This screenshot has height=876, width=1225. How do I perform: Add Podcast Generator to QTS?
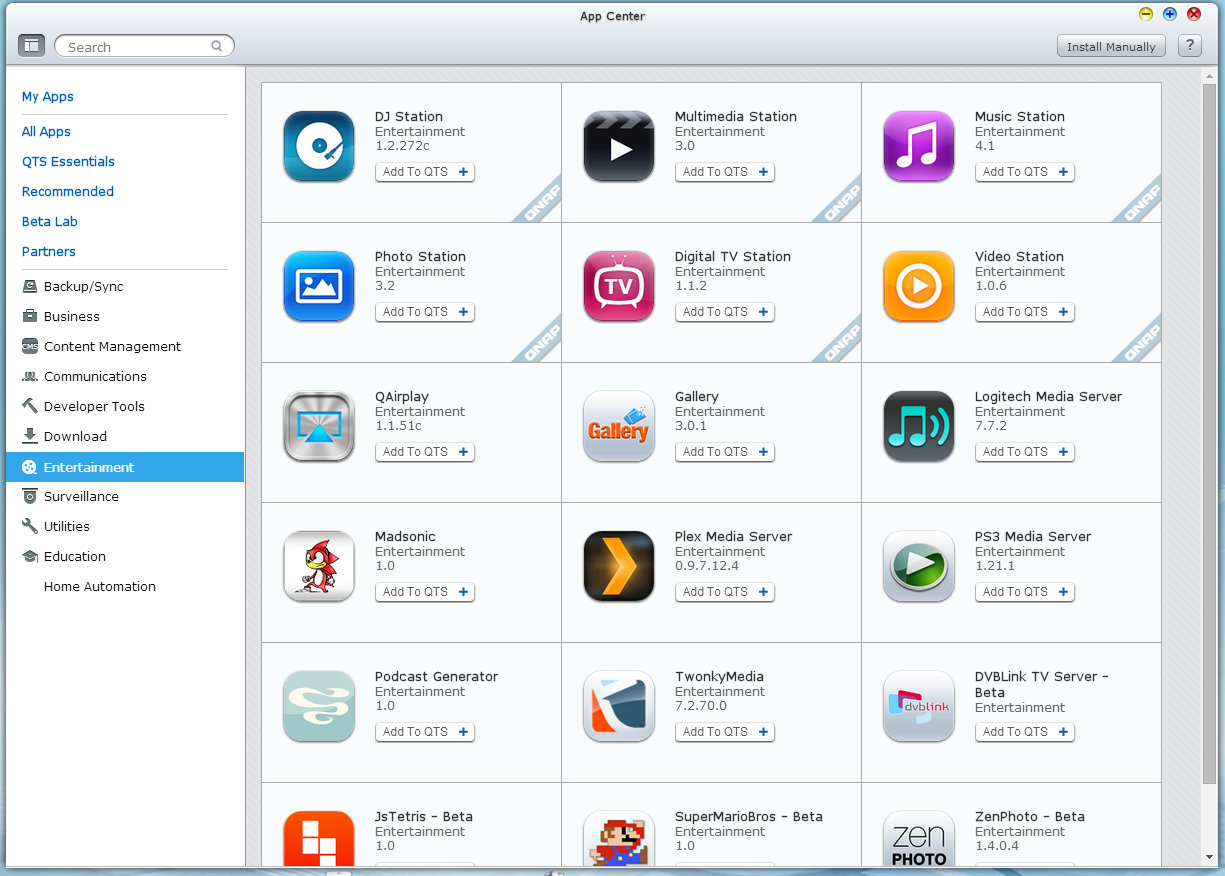[x=425, y=732]
